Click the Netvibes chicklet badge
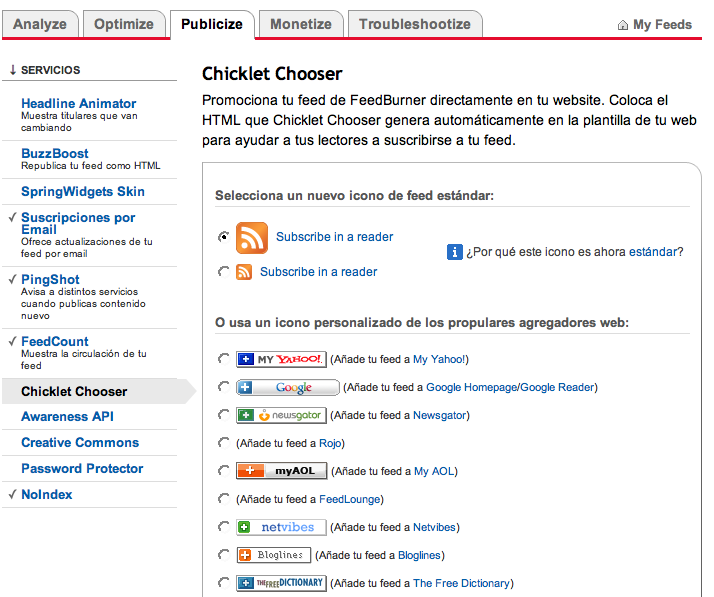This screenshot has height=597, width=714. pyautogui.click(x=281, y=527)
